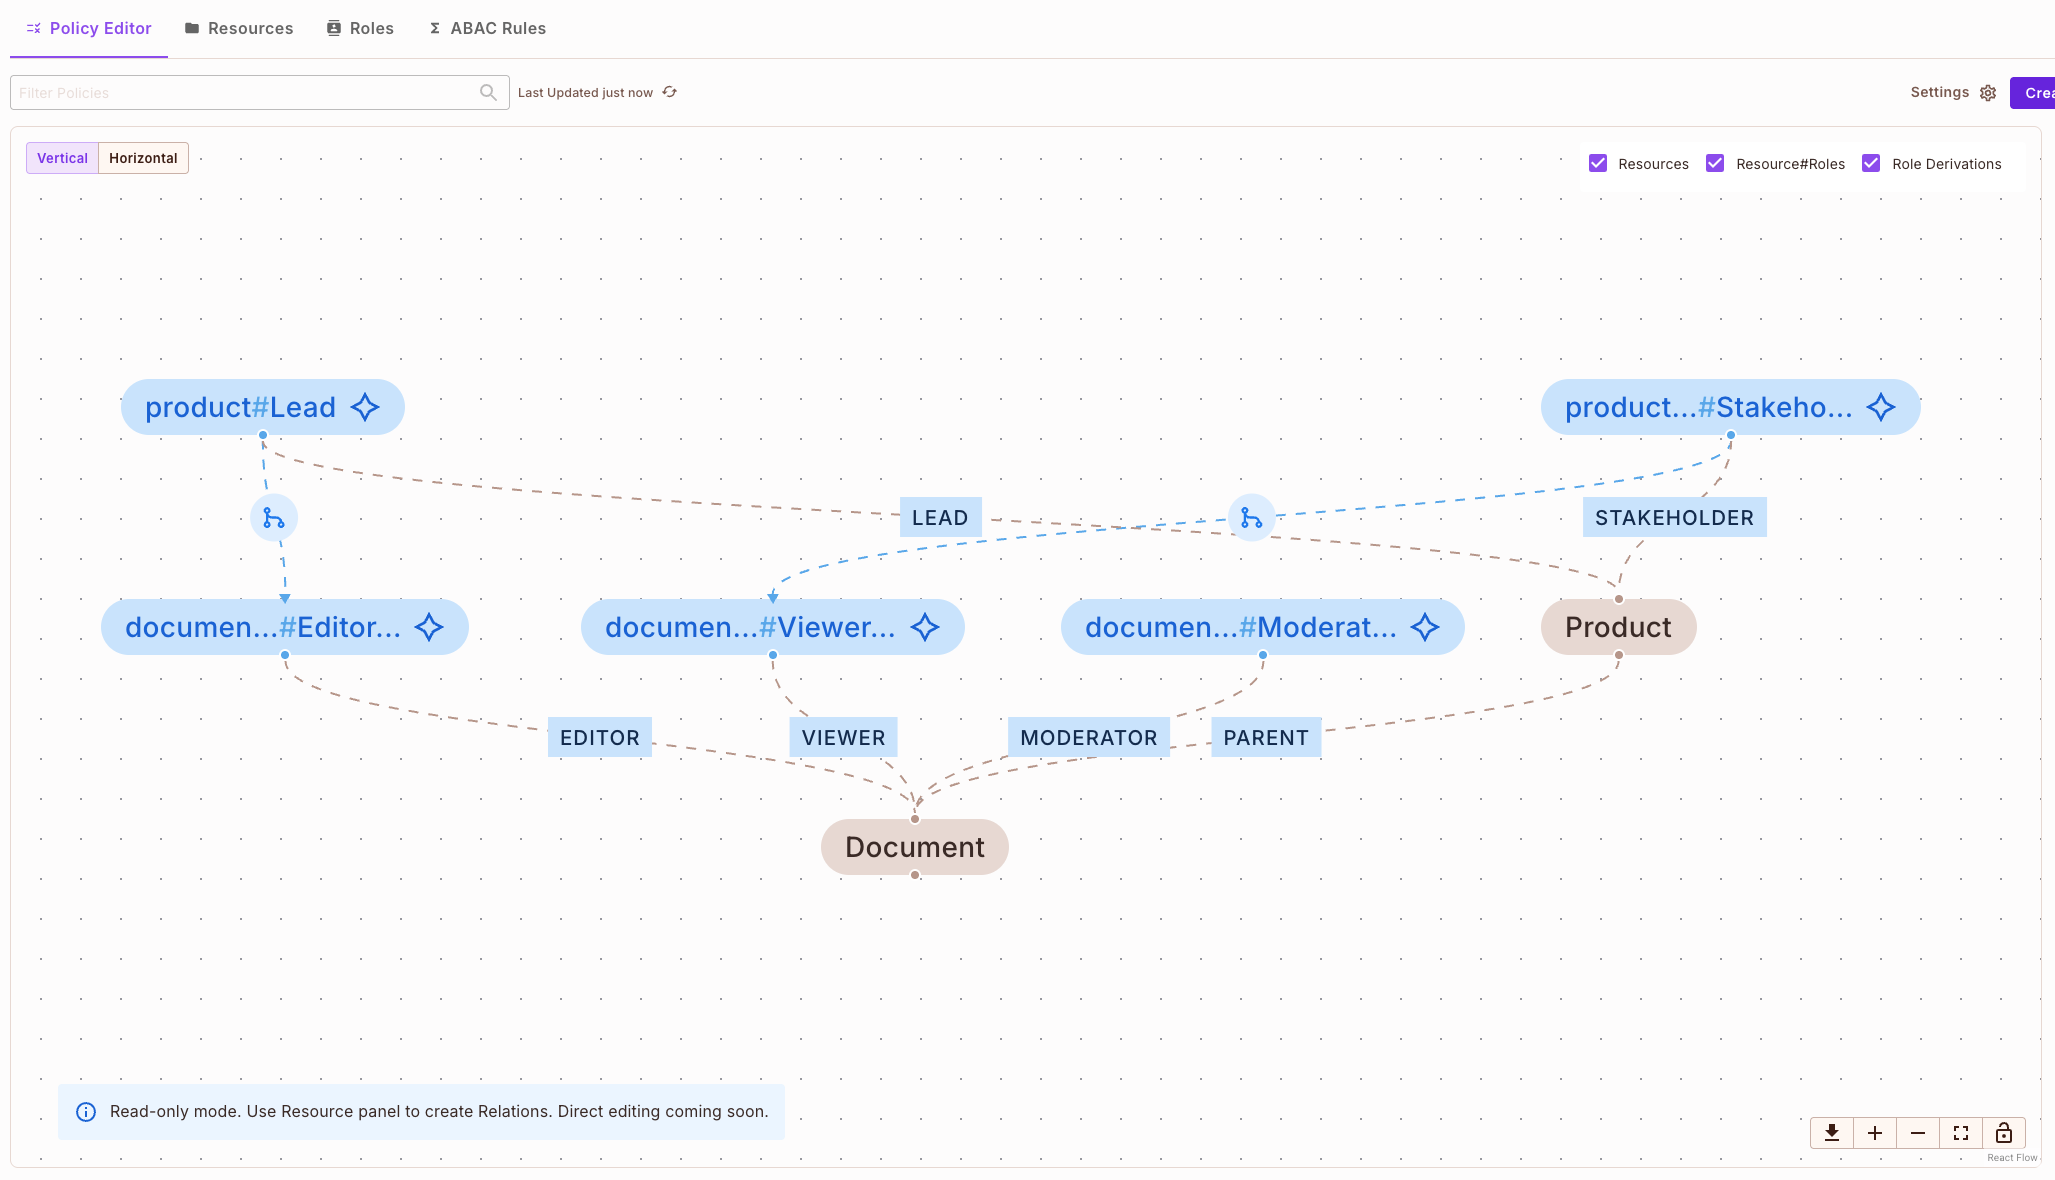The height and width of the screenshot is (1180, 2055).
Task: Click the fit view icon
Action: 1961,1133
